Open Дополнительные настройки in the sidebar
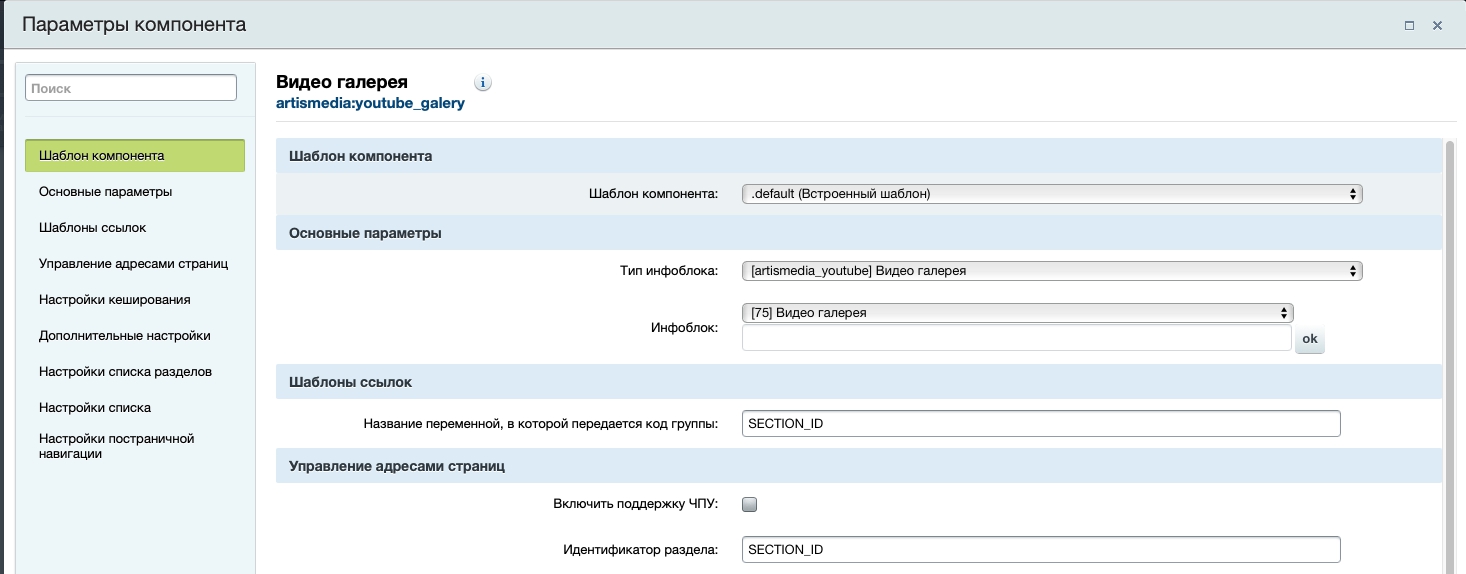 (x=124, y=335)
